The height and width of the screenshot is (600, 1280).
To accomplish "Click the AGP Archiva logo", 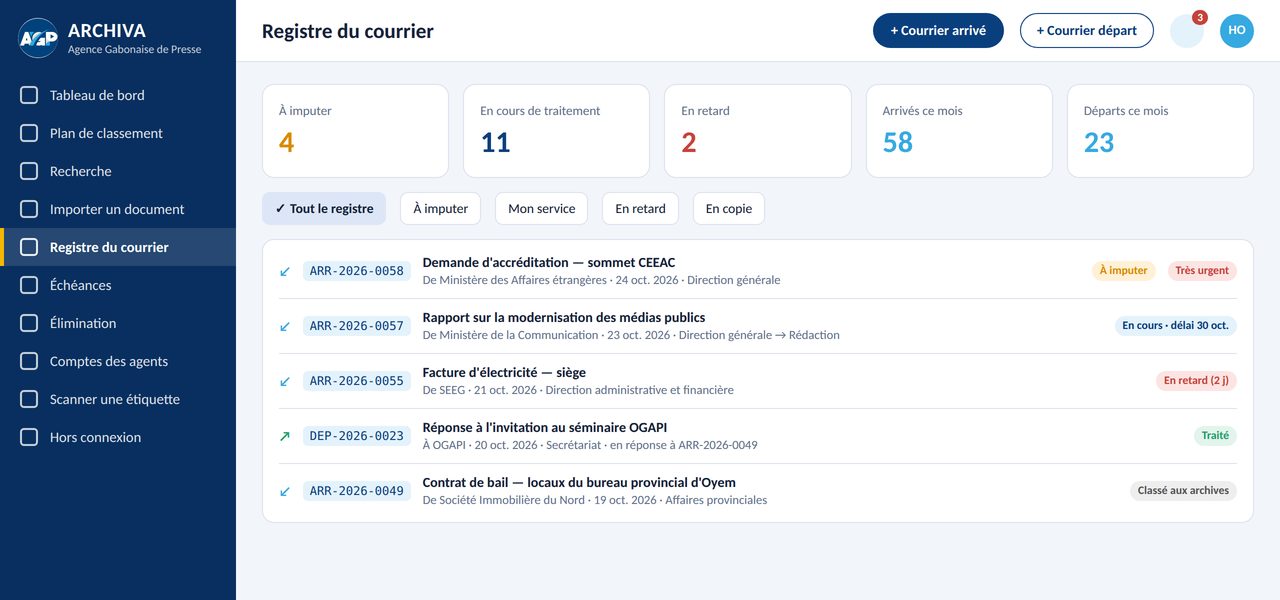I will tap(38, 38).
